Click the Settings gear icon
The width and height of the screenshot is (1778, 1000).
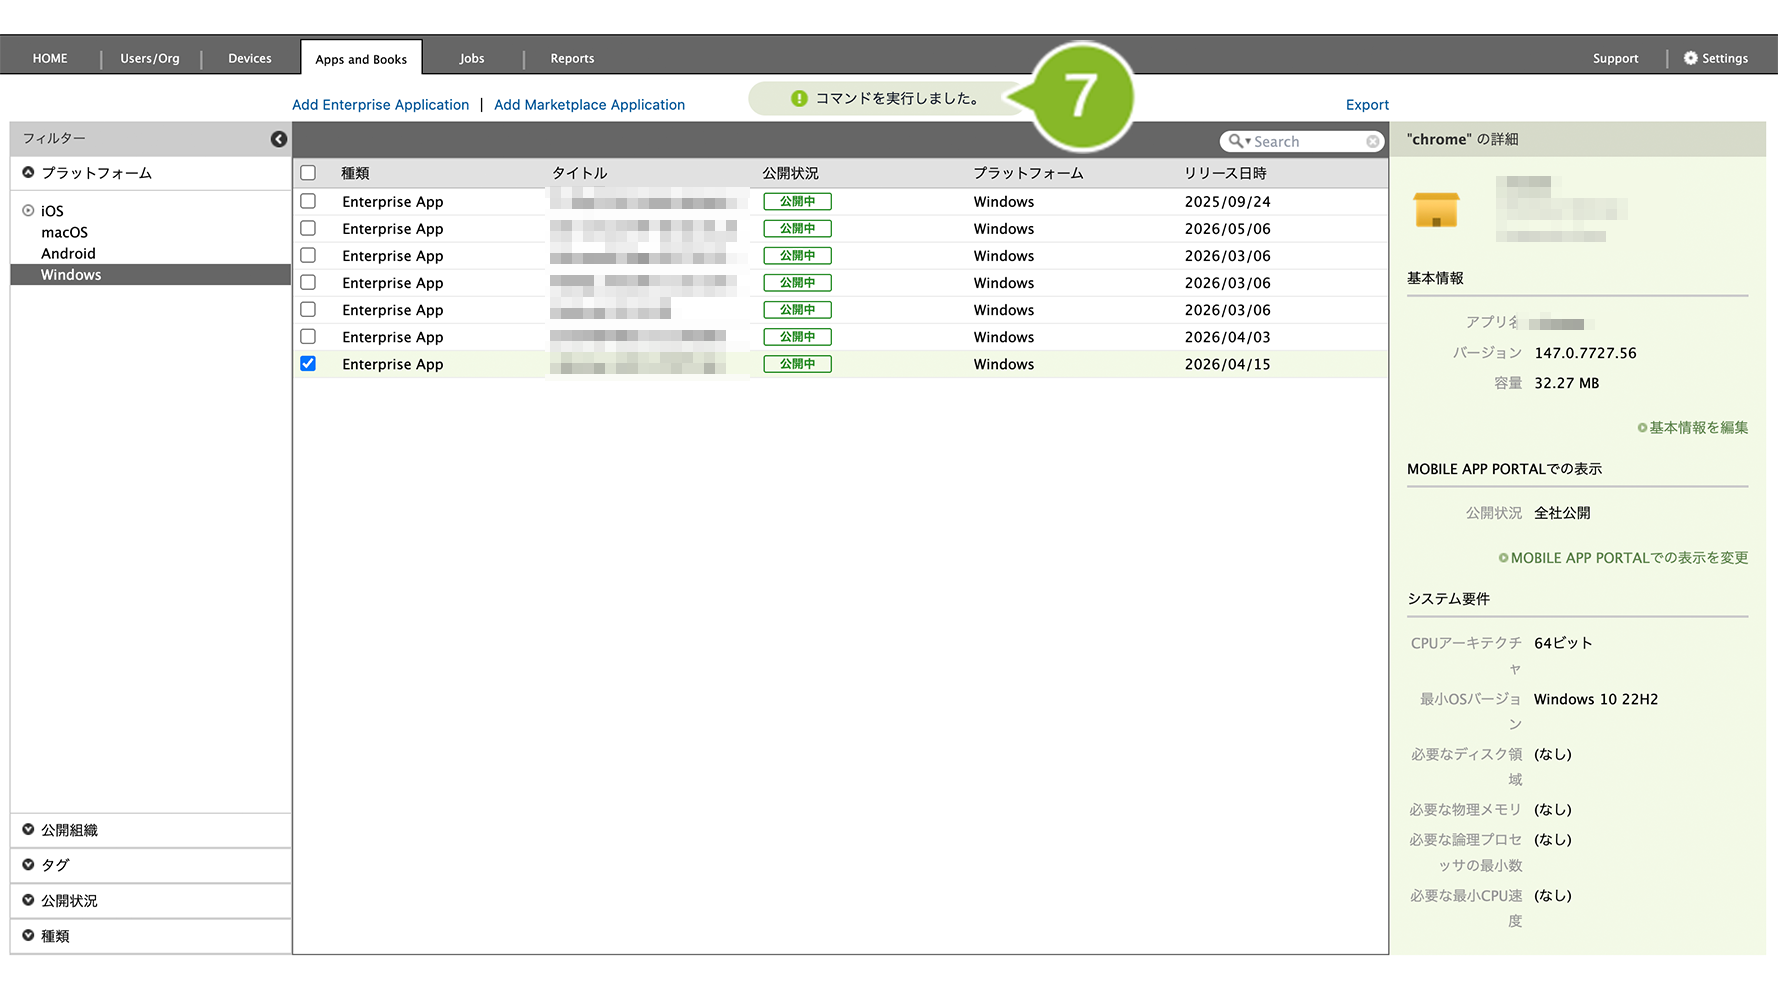tap(1690, 58)
